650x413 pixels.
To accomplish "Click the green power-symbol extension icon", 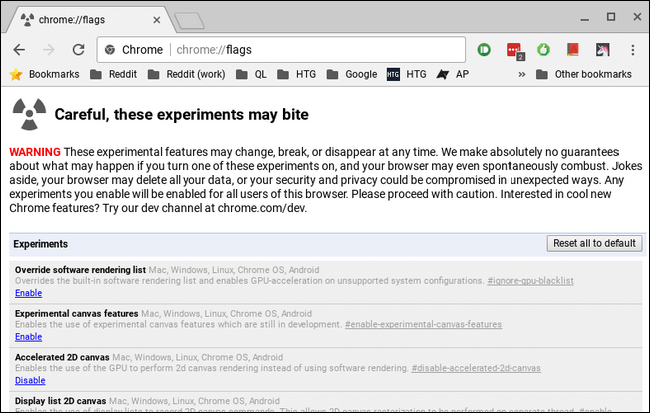I will pos(544,50).
